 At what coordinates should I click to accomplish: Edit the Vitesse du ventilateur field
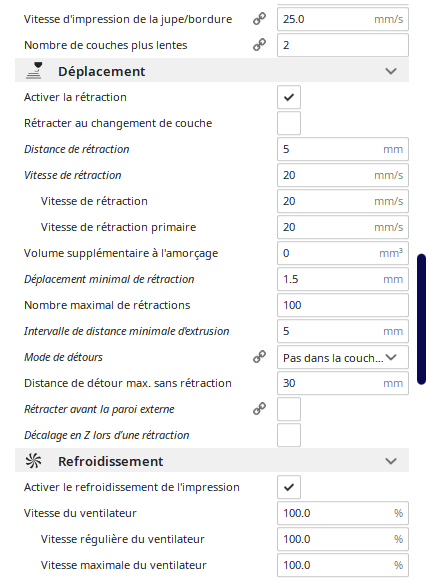(x=343, y=513)
